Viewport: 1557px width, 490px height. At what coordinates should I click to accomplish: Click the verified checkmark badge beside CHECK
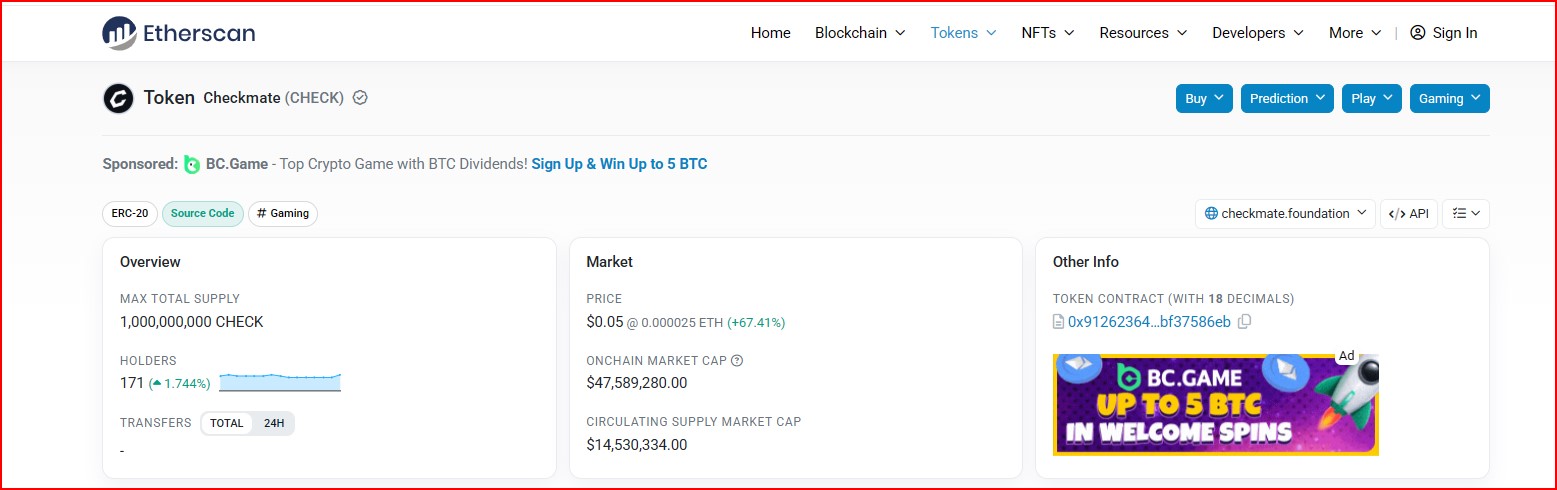(360, 98)
